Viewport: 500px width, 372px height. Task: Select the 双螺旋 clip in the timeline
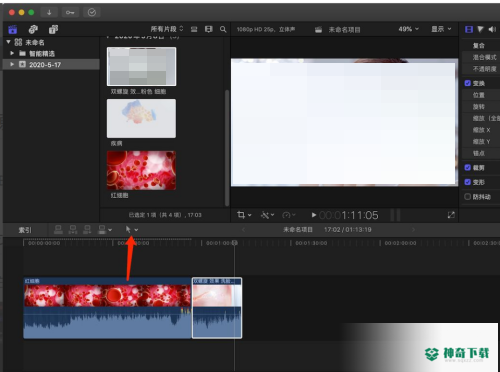click(217, 308)
